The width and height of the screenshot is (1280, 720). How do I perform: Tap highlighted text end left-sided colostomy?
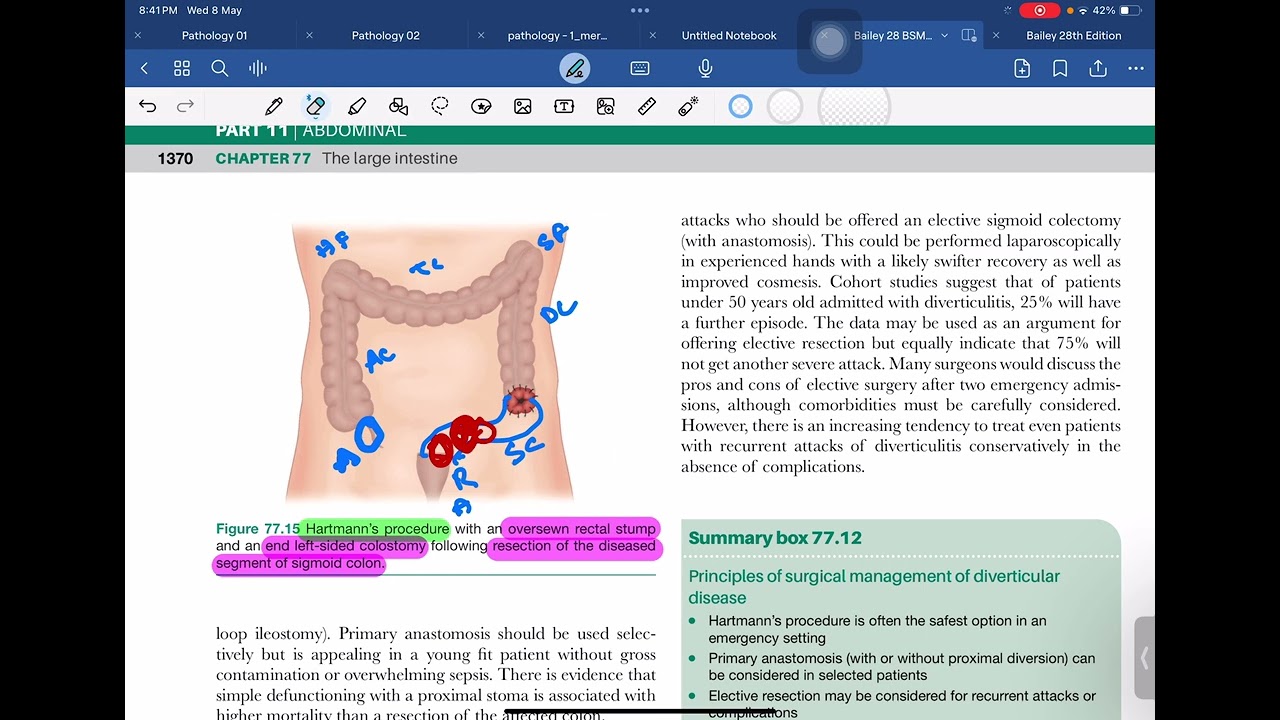(x=345, y=546)
